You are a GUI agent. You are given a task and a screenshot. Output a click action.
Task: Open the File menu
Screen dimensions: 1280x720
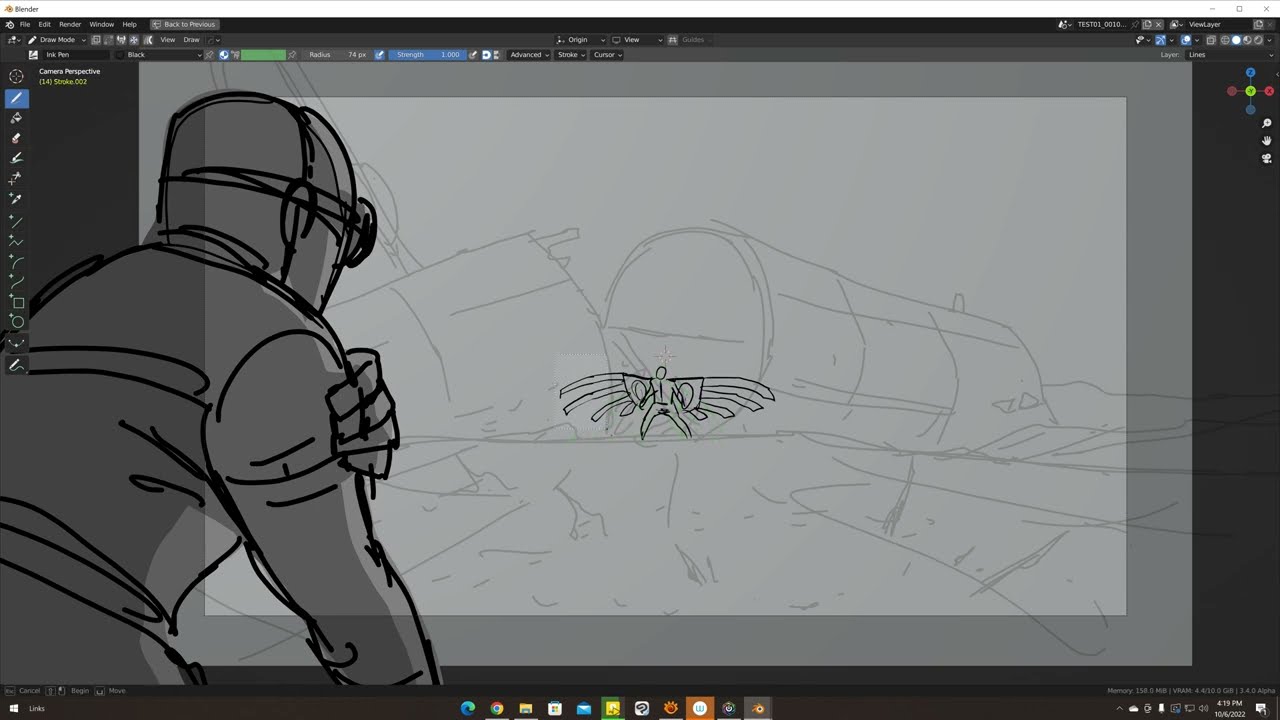pyautogui.click(x=25, y=24)
